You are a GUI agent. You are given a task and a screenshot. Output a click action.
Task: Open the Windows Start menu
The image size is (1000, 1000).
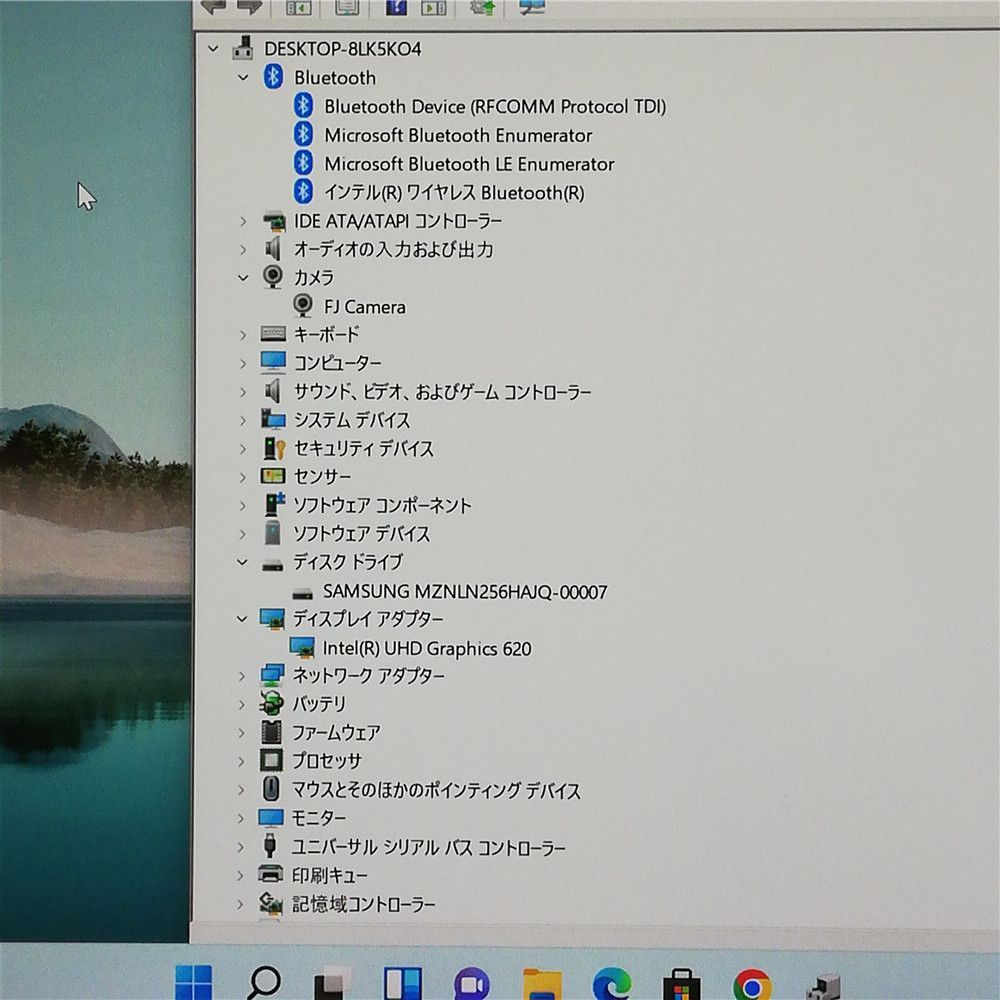(x=194, y=984)
